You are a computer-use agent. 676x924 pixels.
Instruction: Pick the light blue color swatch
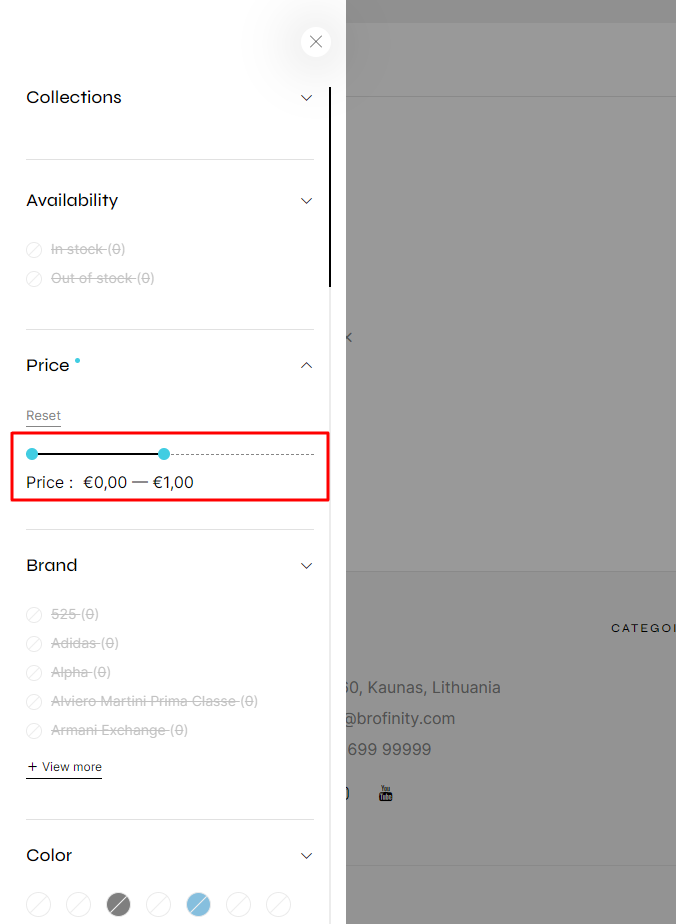[x=199, y=905]
